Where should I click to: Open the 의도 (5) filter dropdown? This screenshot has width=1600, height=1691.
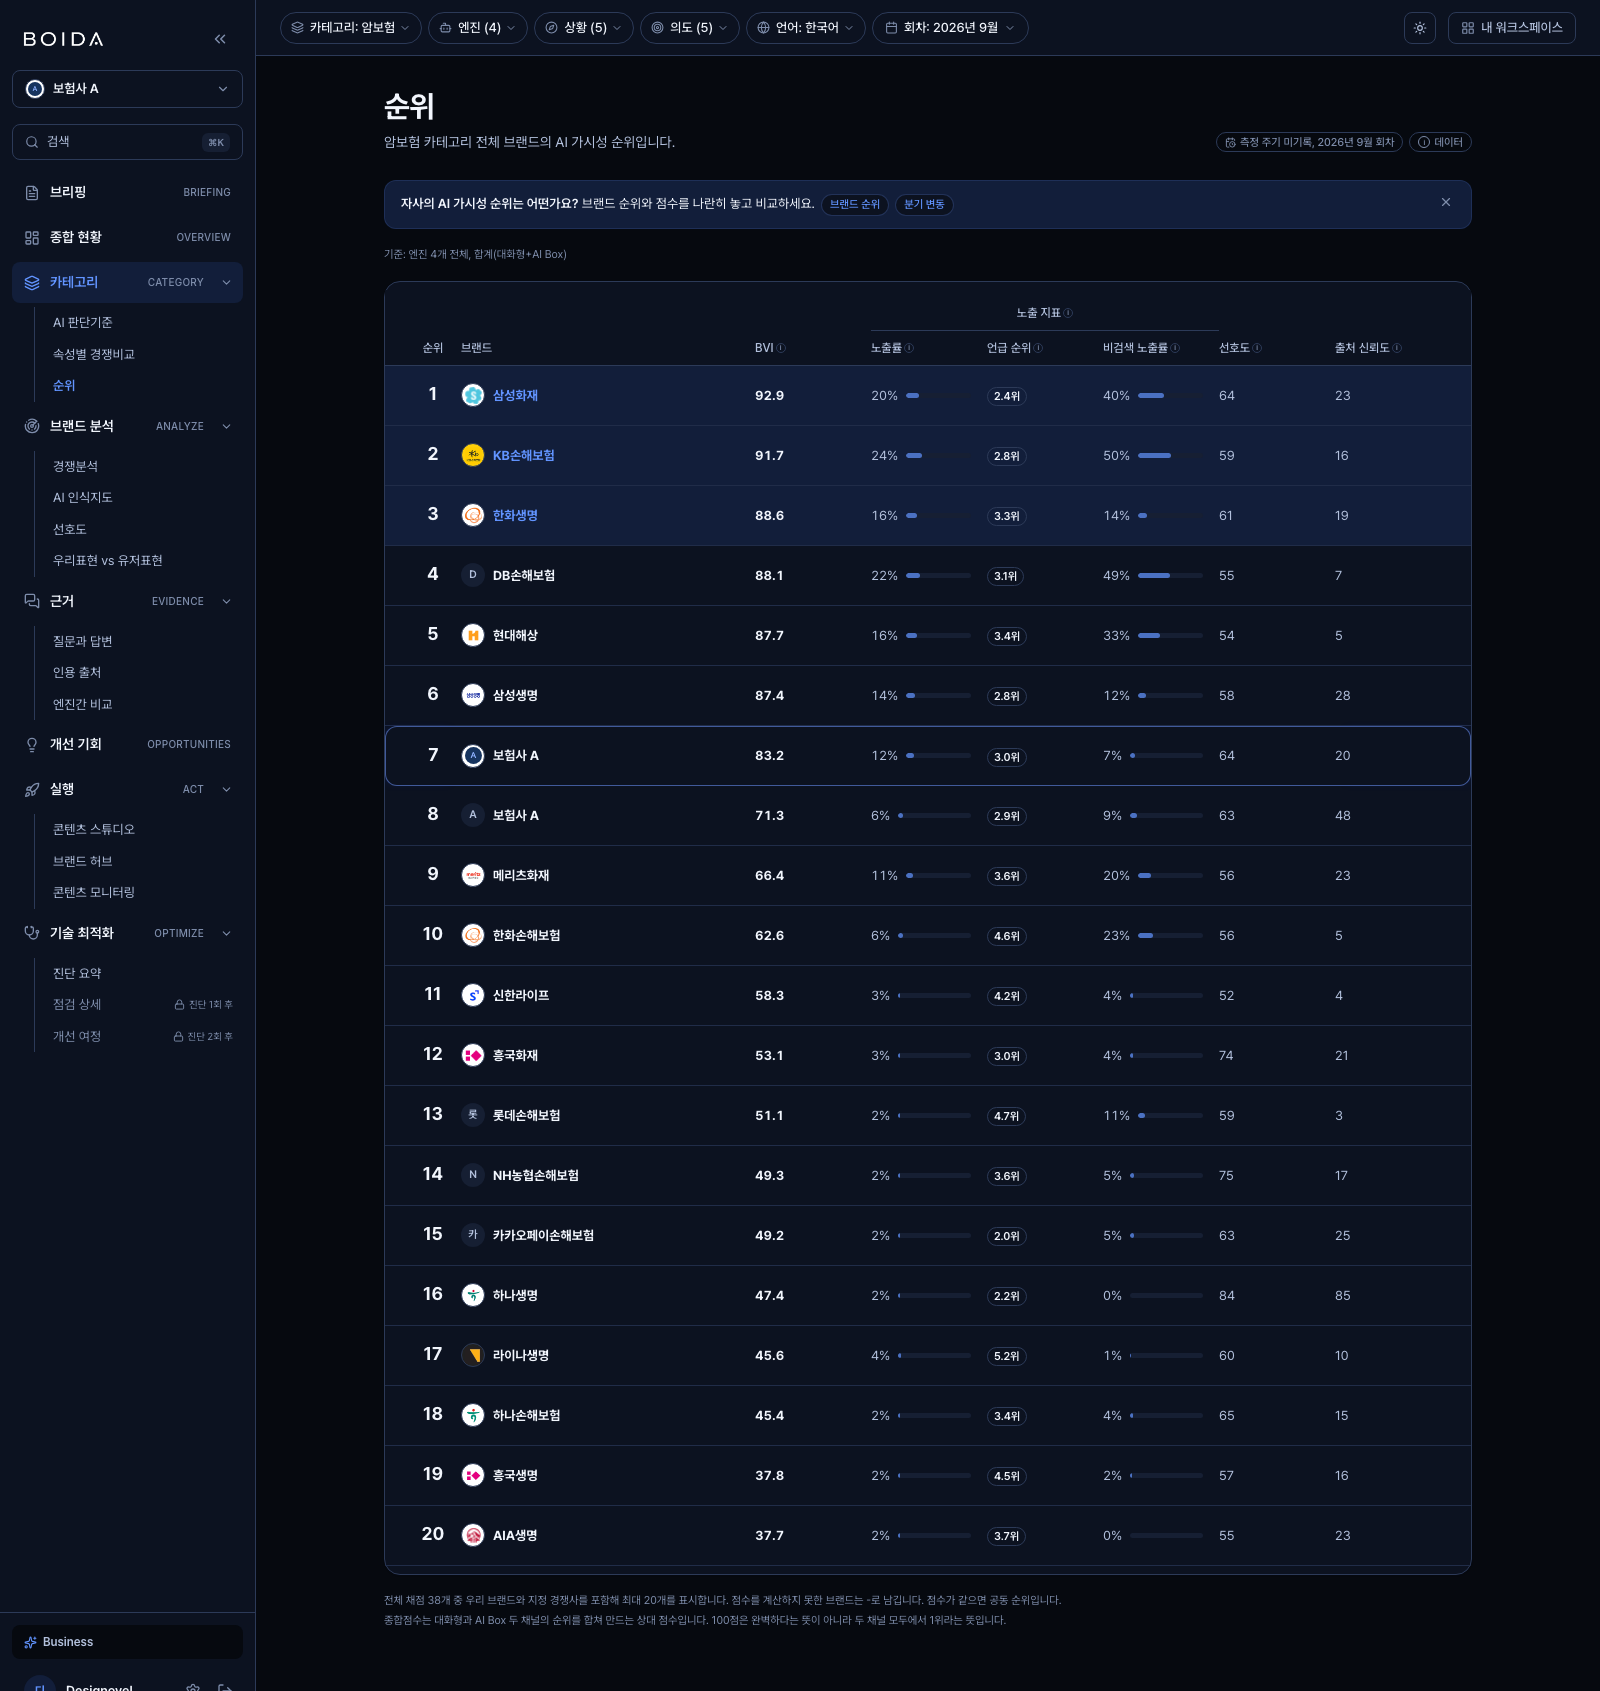pos(690,28)
